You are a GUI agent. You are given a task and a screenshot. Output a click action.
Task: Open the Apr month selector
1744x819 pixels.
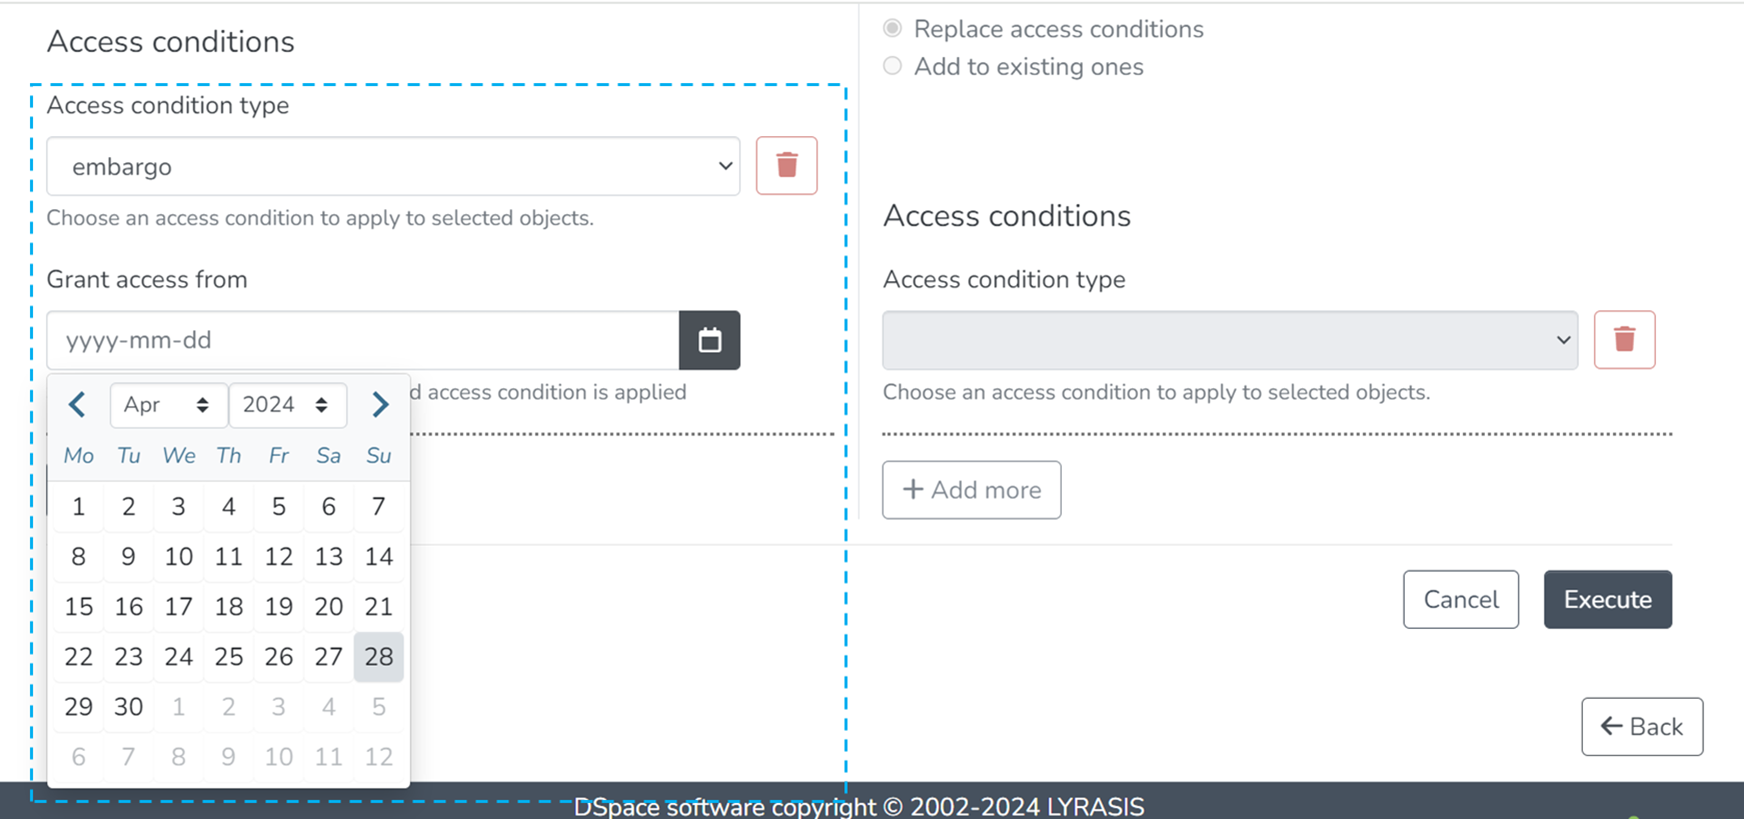tap(167, 405)
